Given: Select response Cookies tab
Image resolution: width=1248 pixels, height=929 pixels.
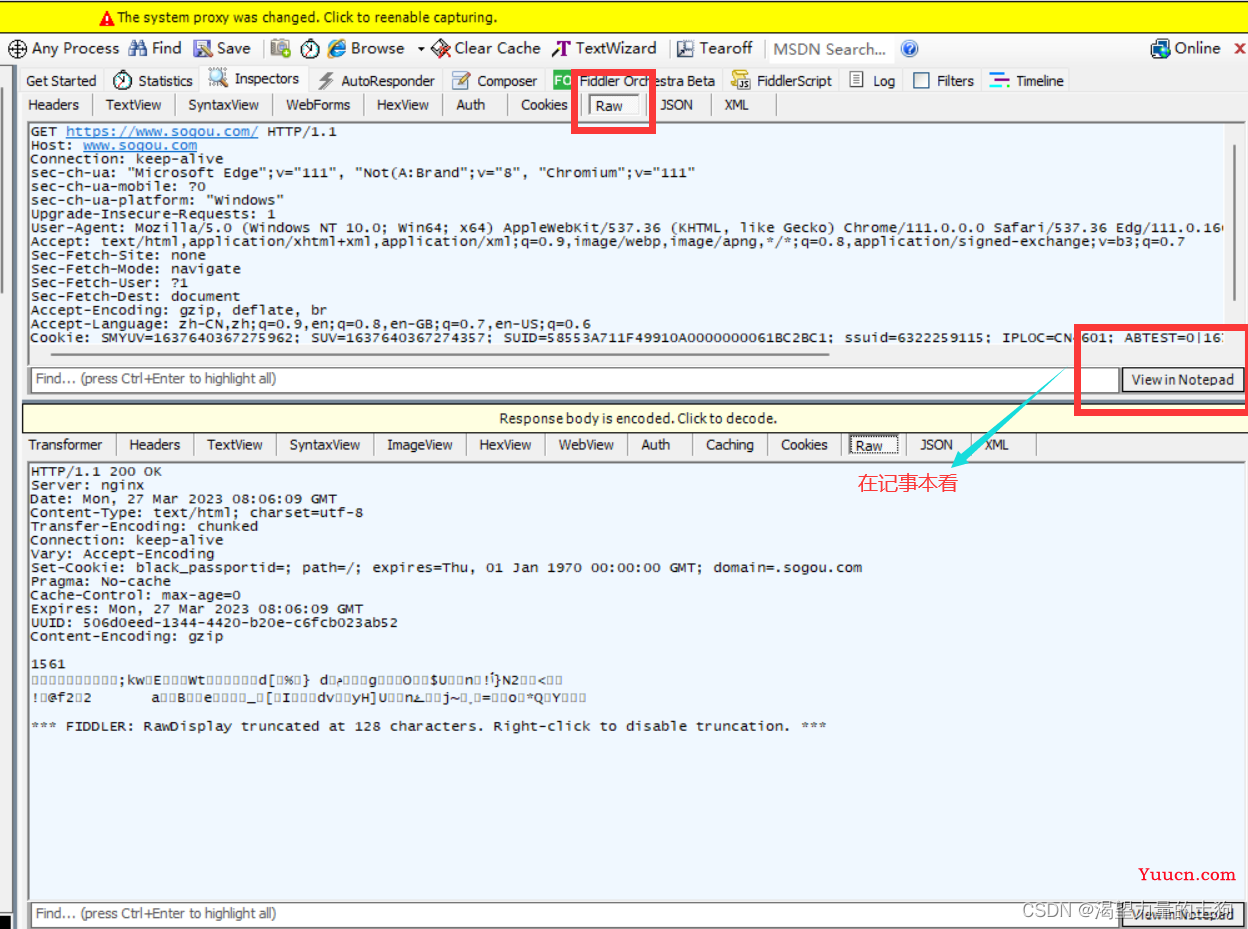Looking at the screenshot, I should coord(804,445).
